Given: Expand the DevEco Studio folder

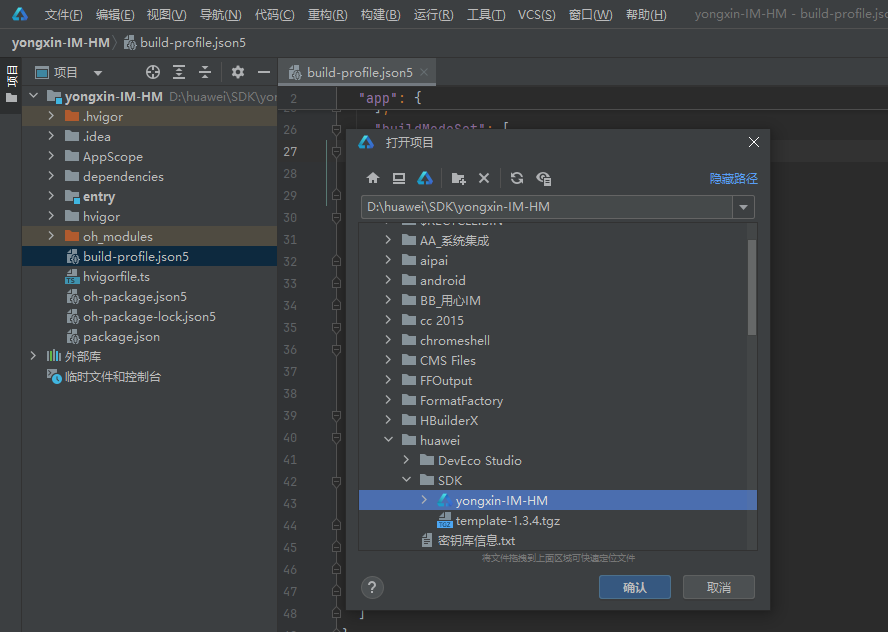Looking at the screenshot, I should pos(407,459).
